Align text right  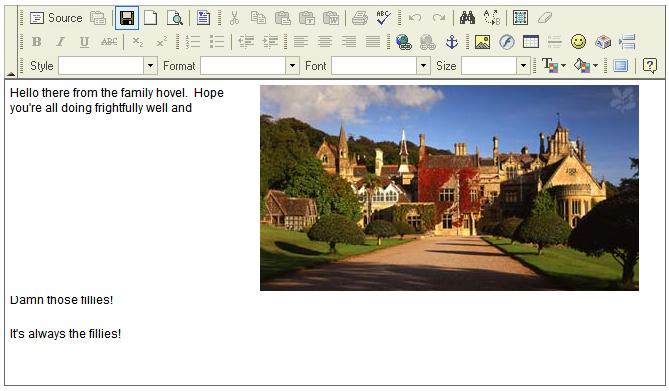[x=349, y=42]
